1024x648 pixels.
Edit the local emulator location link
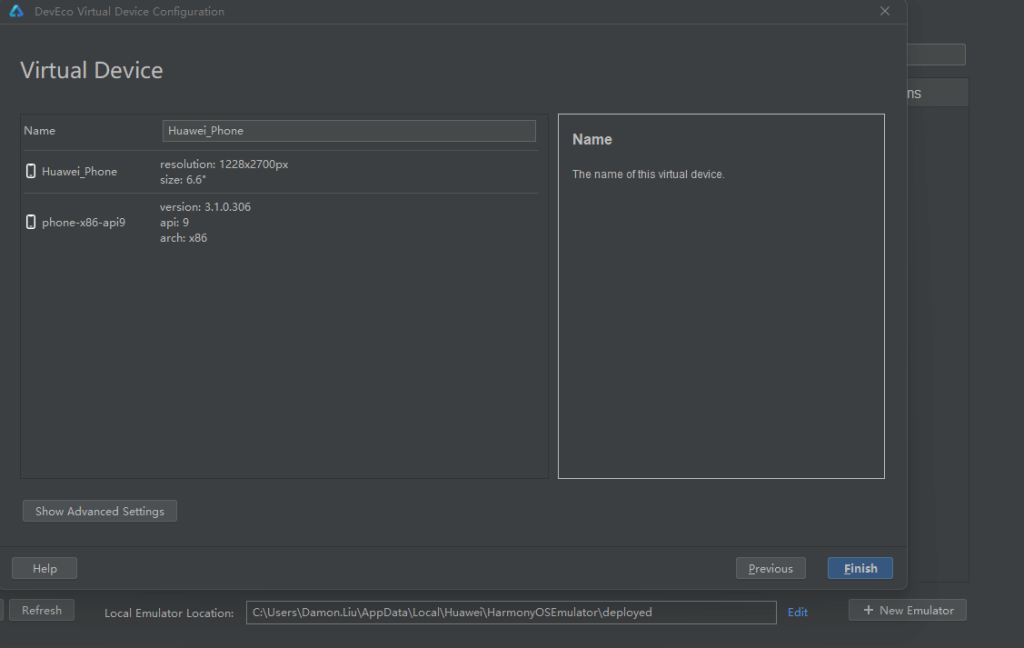tap(797, 612)
